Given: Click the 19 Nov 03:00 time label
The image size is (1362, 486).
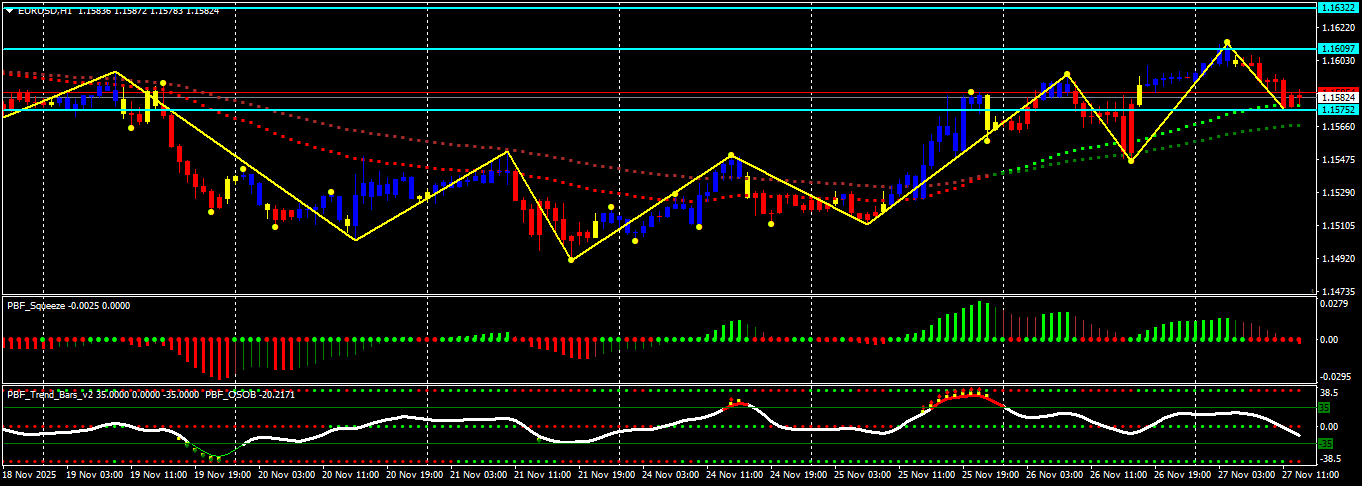Looking at the screenshot, I should pyautogui.click(x=94, y=476).
